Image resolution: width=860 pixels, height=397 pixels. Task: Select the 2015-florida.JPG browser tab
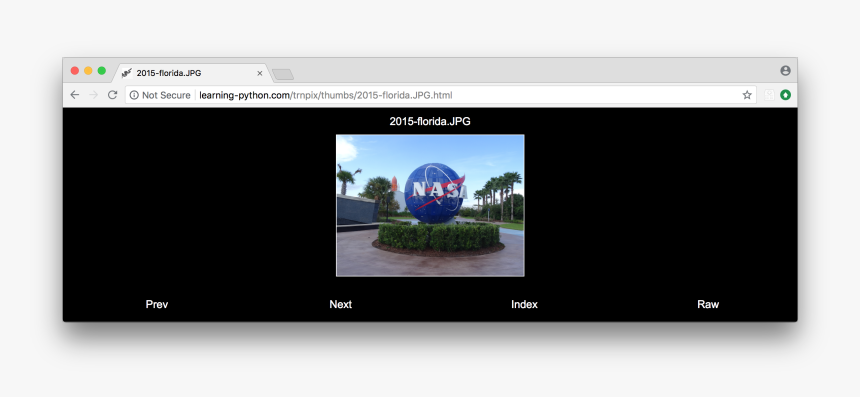tap(192, 73)
